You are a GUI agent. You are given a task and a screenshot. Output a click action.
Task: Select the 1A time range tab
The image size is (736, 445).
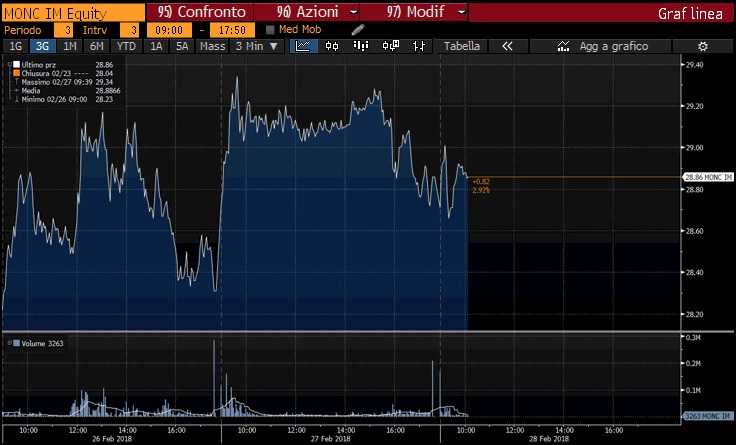pos(156,46)
